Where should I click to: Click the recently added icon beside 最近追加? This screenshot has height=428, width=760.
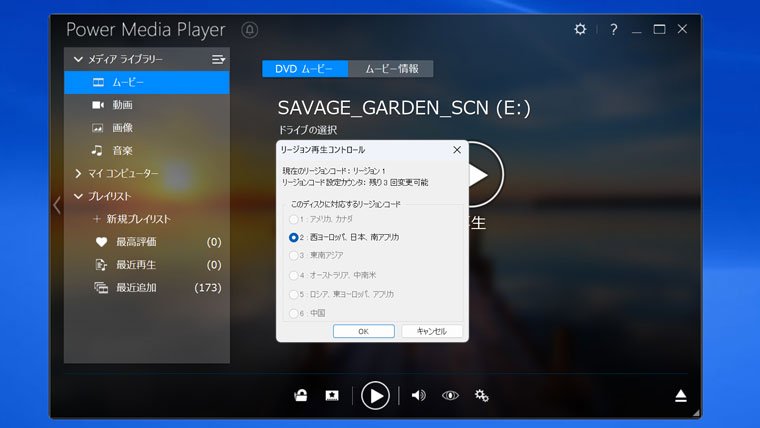click(101, 287)
